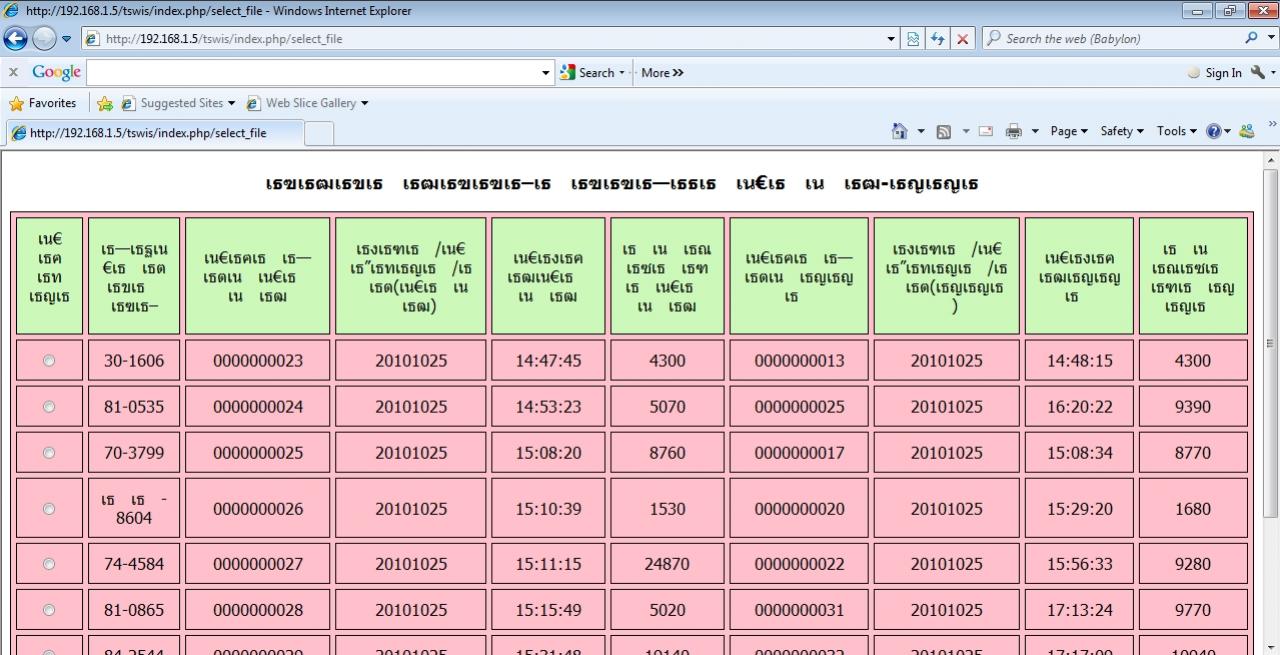This screenshot has height=655, width=1280.
Task: Open the Page menu
Action: pyautogui.click(x=1068, y=131)
